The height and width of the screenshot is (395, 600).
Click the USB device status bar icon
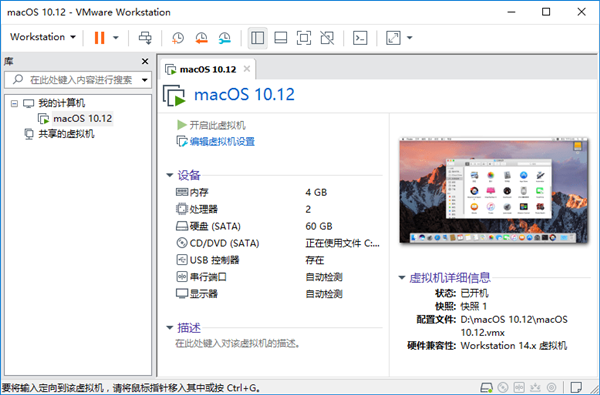535,387
